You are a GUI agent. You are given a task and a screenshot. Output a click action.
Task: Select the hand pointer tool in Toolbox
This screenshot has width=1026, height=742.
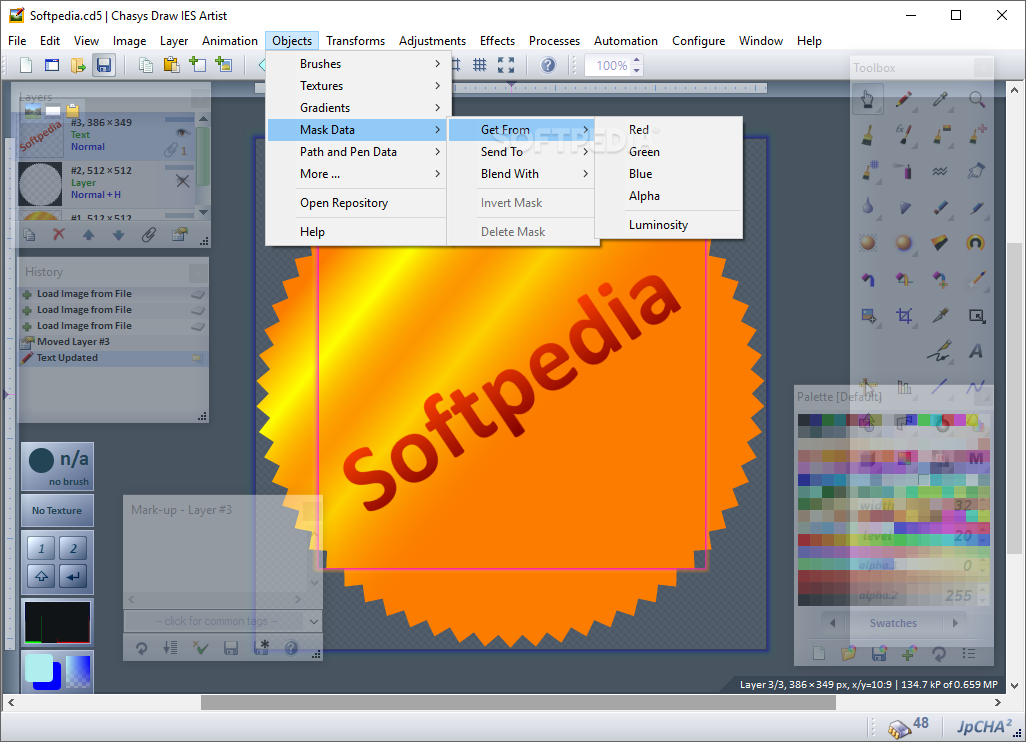click(868, 99)
